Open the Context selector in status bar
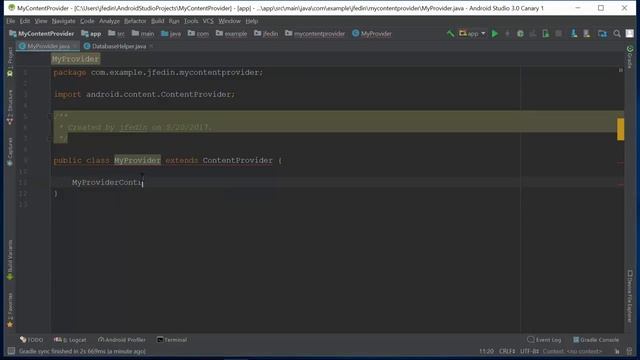The image size is (640, 360). click(x=572, y=351)
